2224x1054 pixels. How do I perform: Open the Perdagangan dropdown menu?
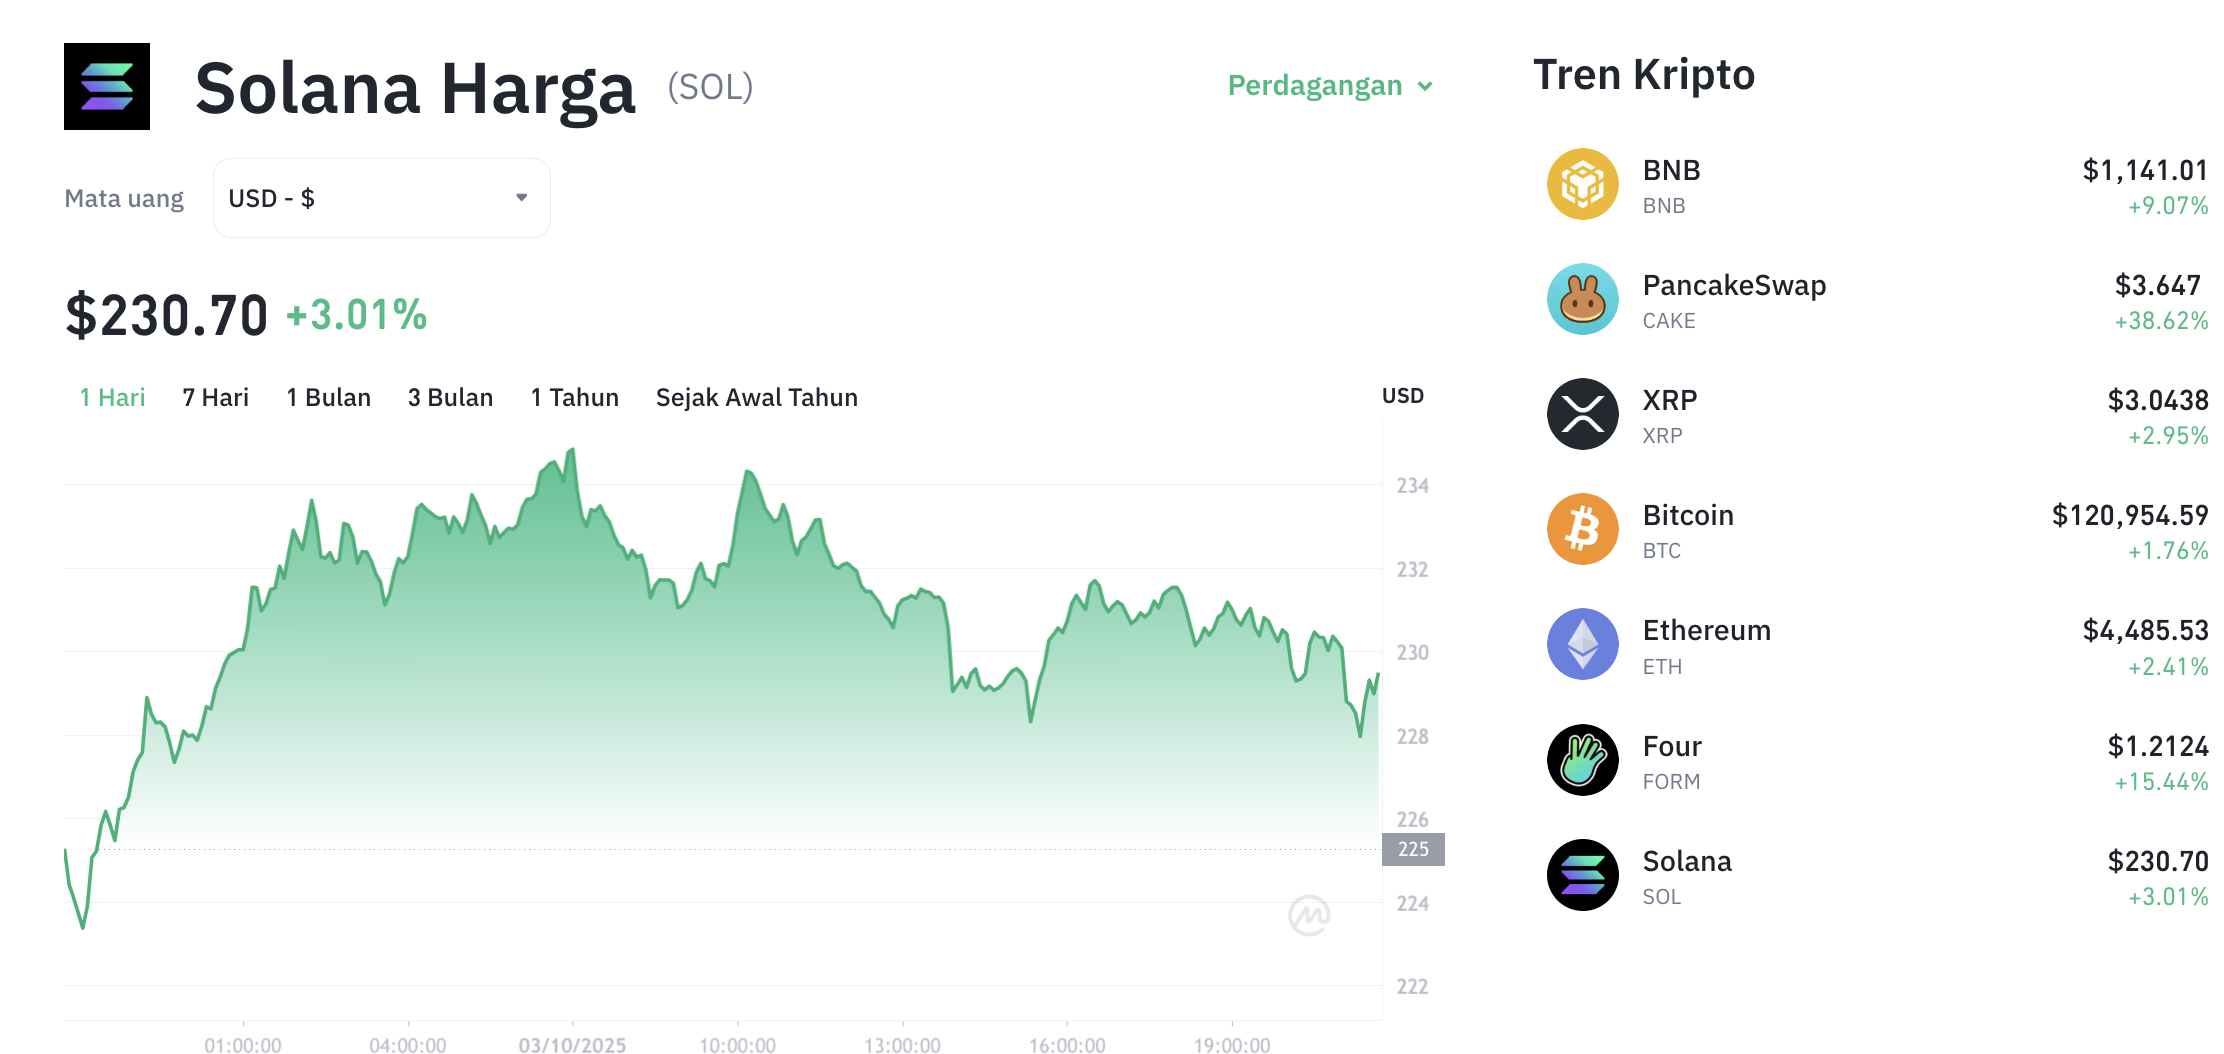(x=1329, y=86)
